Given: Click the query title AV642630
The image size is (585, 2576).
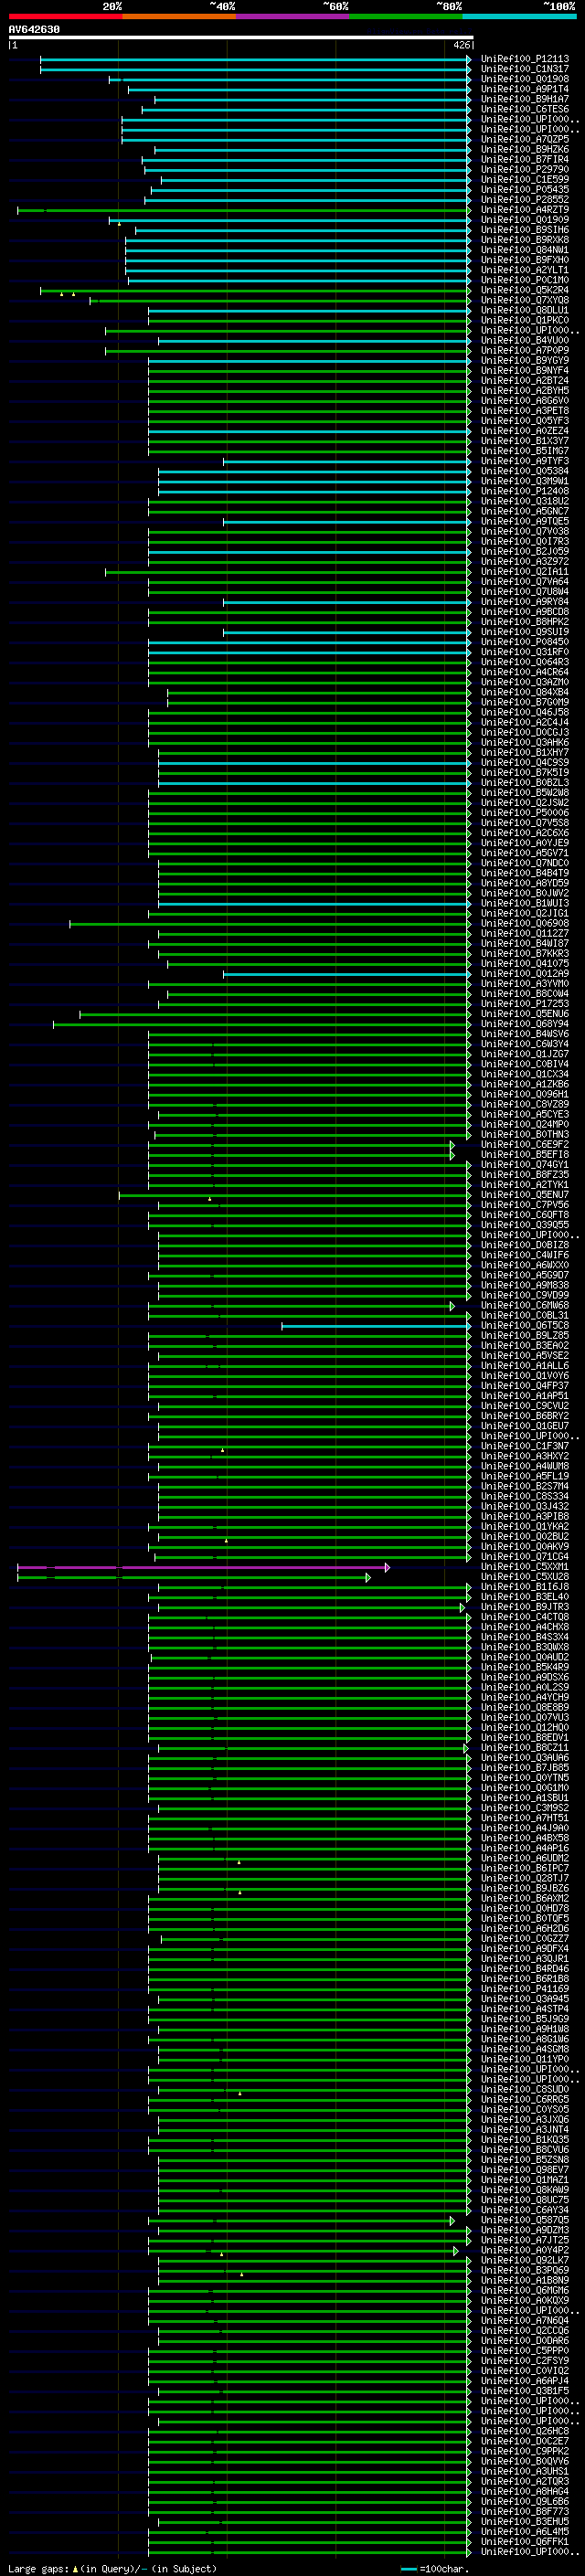Looking at the screenshot, I should pos(34,30).
